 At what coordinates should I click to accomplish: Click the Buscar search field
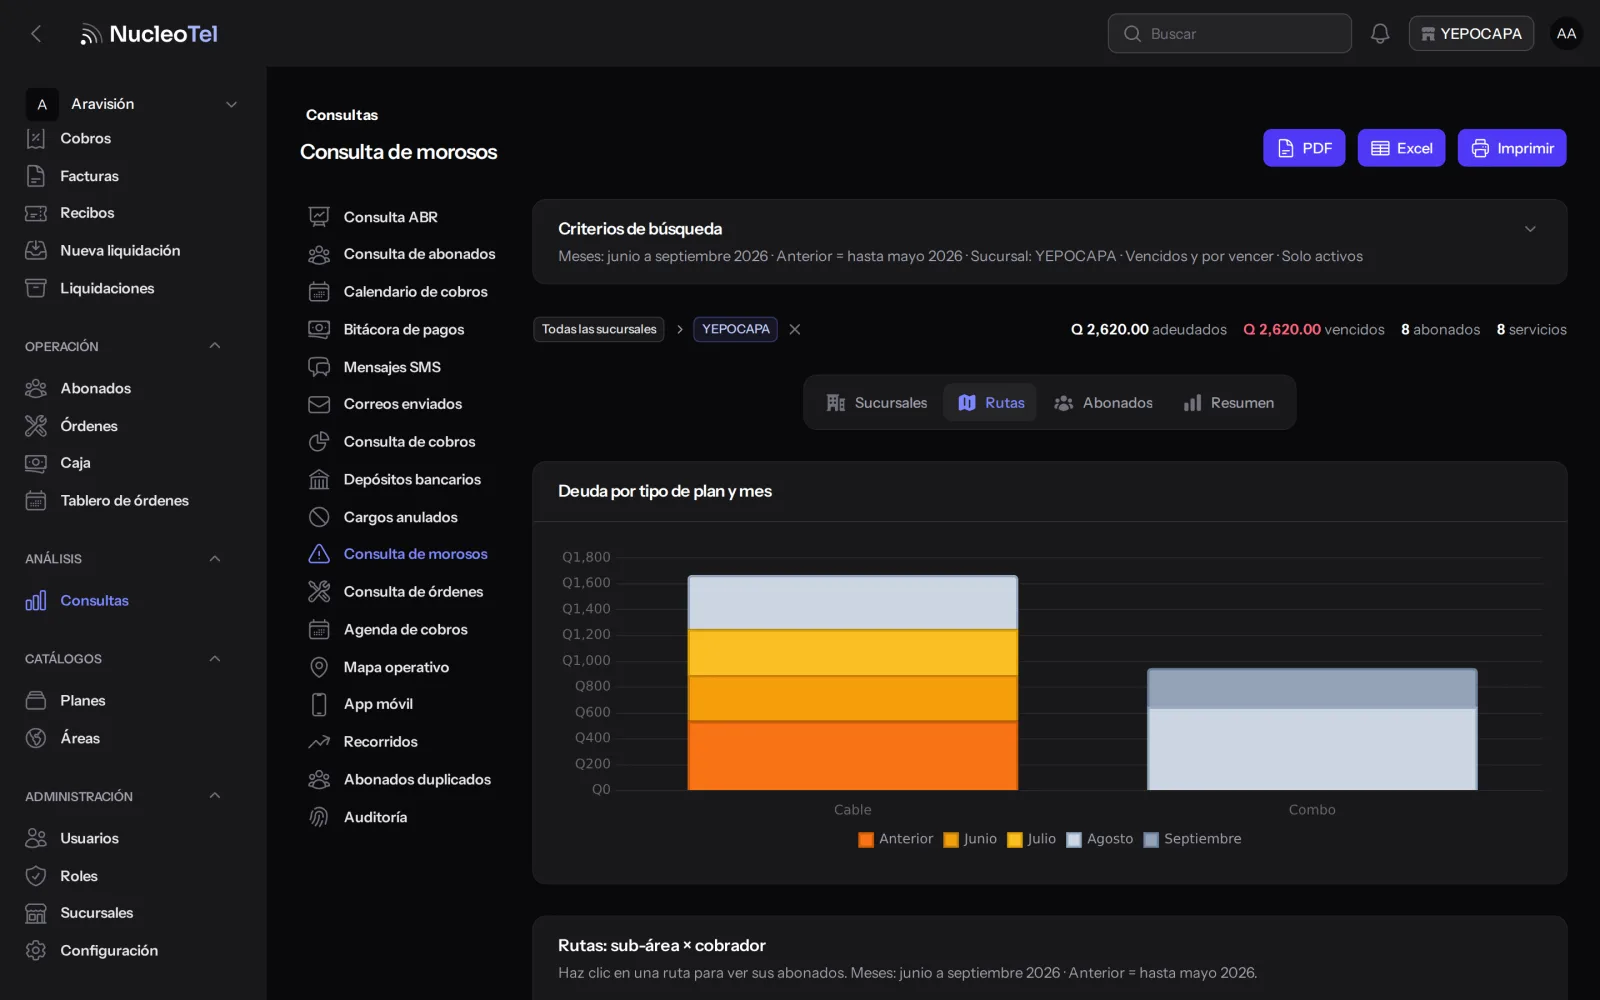click(x=1229, y=34)
